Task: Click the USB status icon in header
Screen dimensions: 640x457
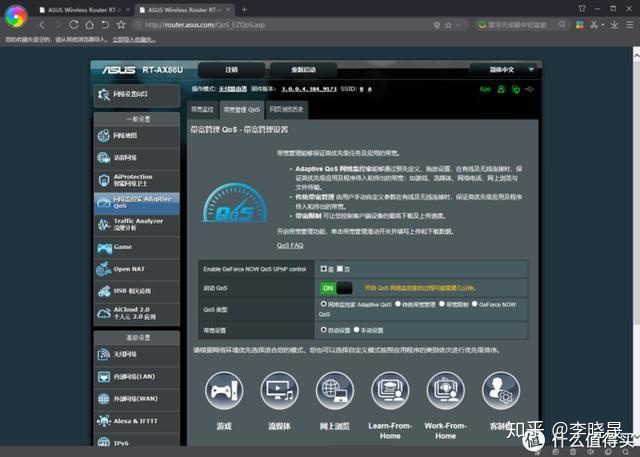Action: click(530, 89)
